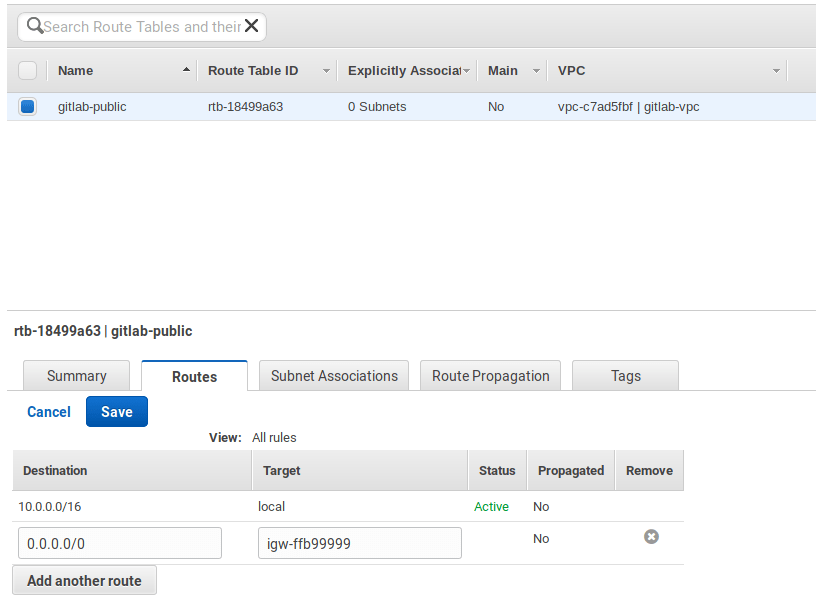Open the Route Propagation tab

tap(490, 376)
